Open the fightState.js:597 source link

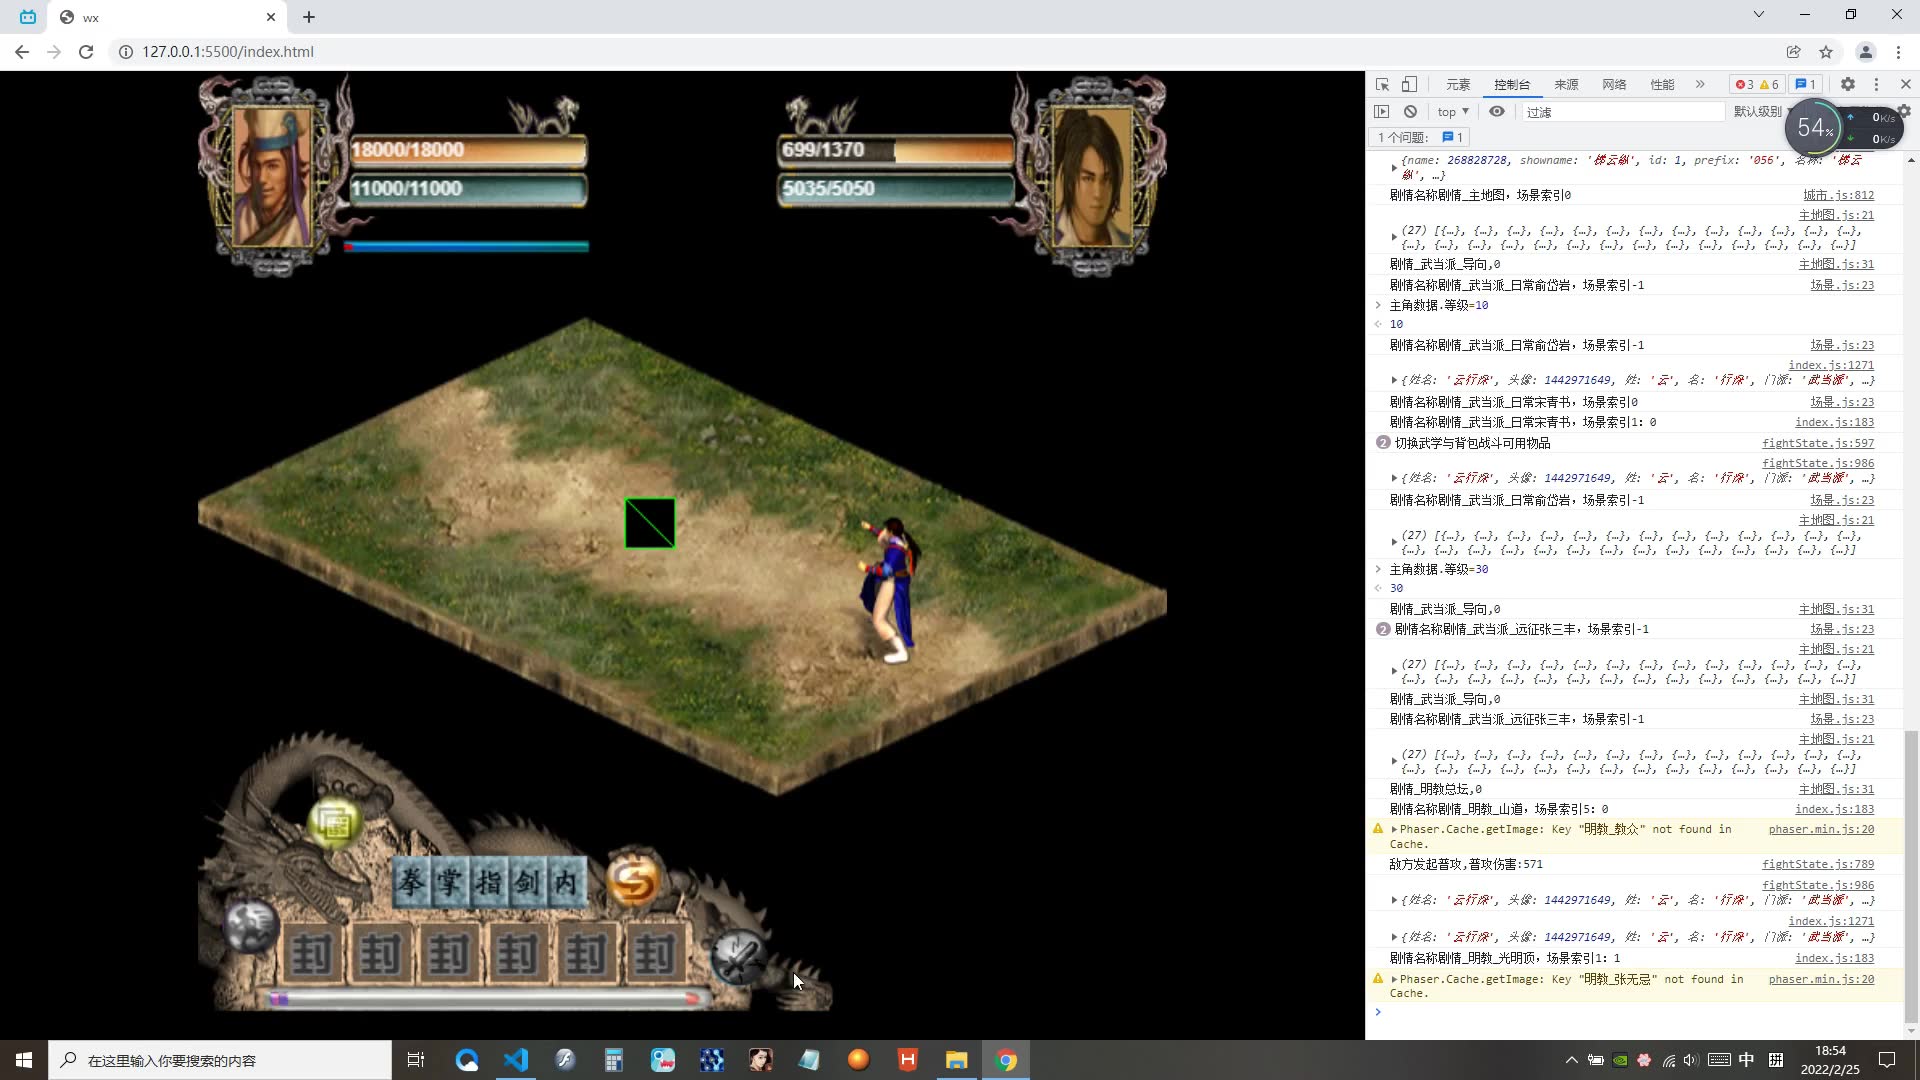tap(1818, 443)
